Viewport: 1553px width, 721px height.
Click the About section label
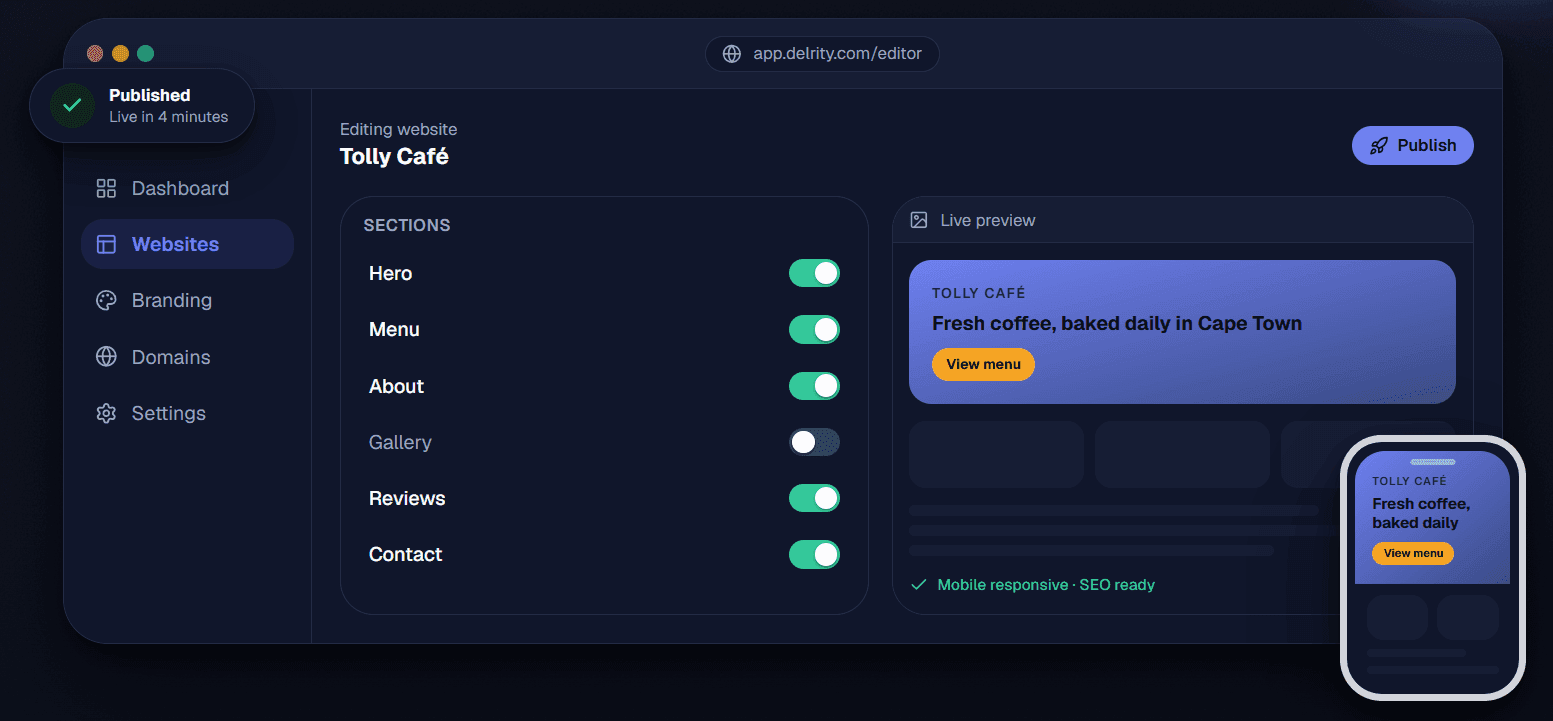(x=396, y=386)
